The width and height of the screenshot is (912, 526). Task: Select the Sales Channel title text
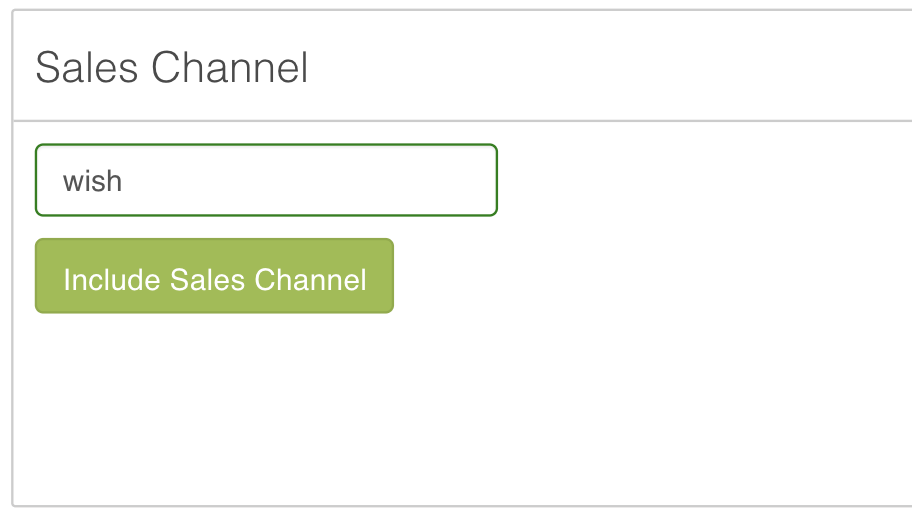point(172,68)
